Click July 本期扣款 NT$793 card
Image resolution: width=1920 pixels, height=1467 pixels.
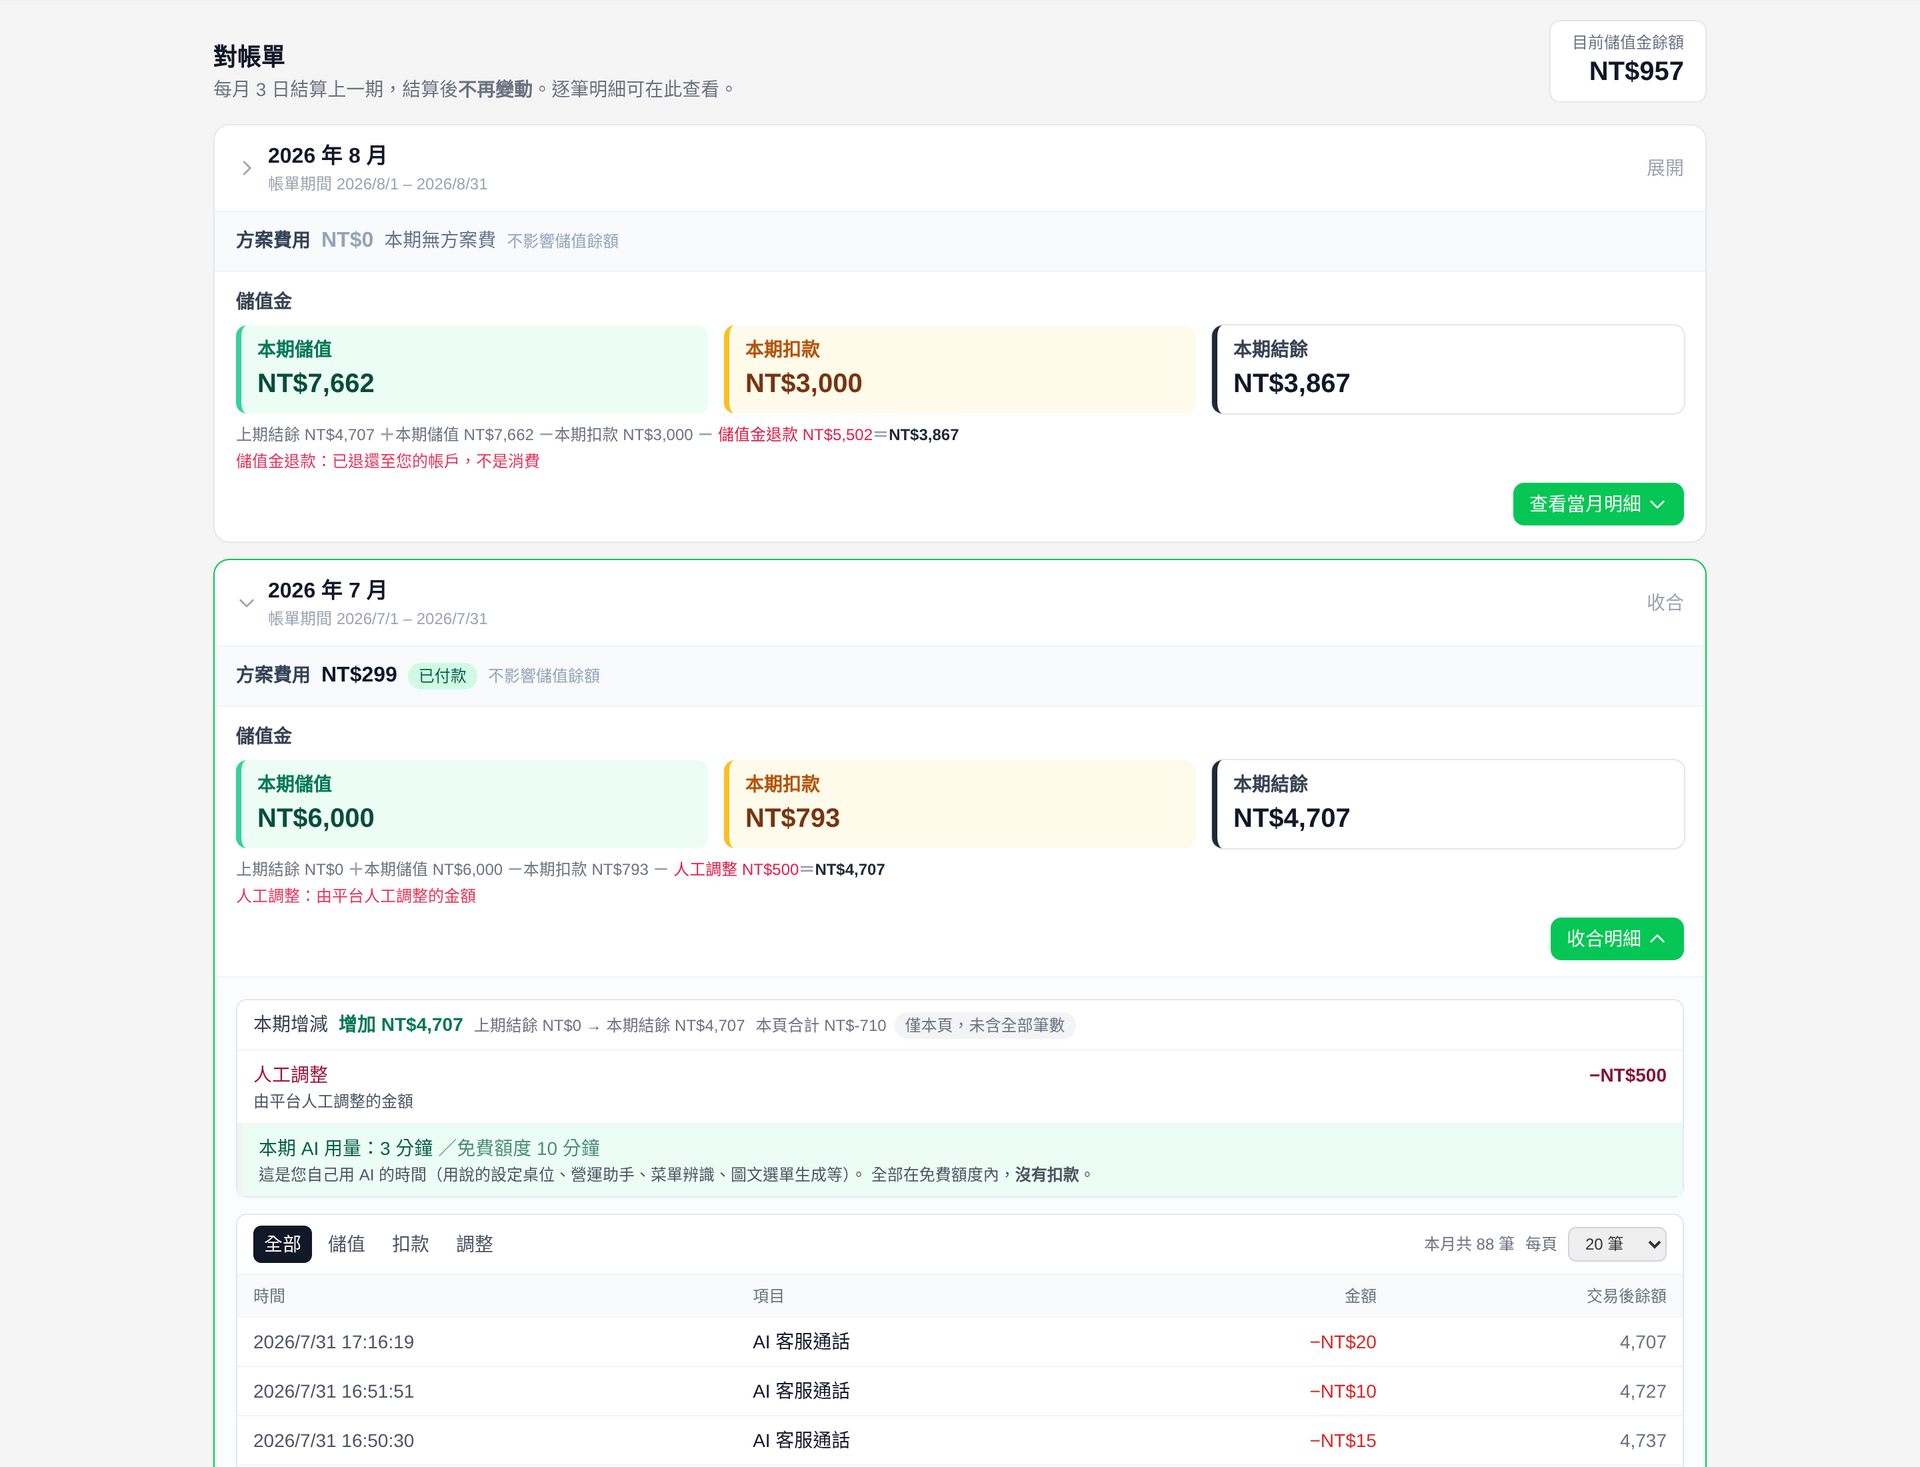960,804
